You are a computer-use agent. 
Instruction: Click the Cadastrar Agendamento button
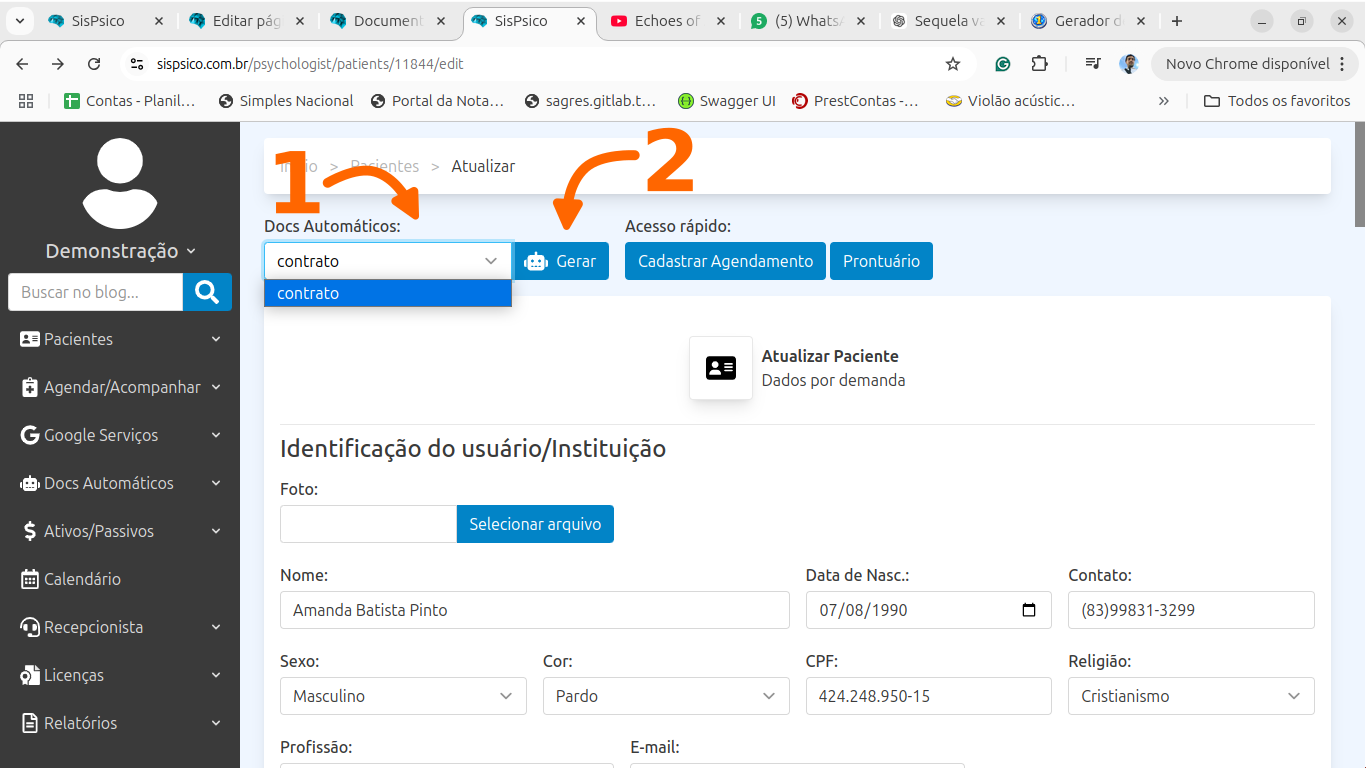point(725,261)
